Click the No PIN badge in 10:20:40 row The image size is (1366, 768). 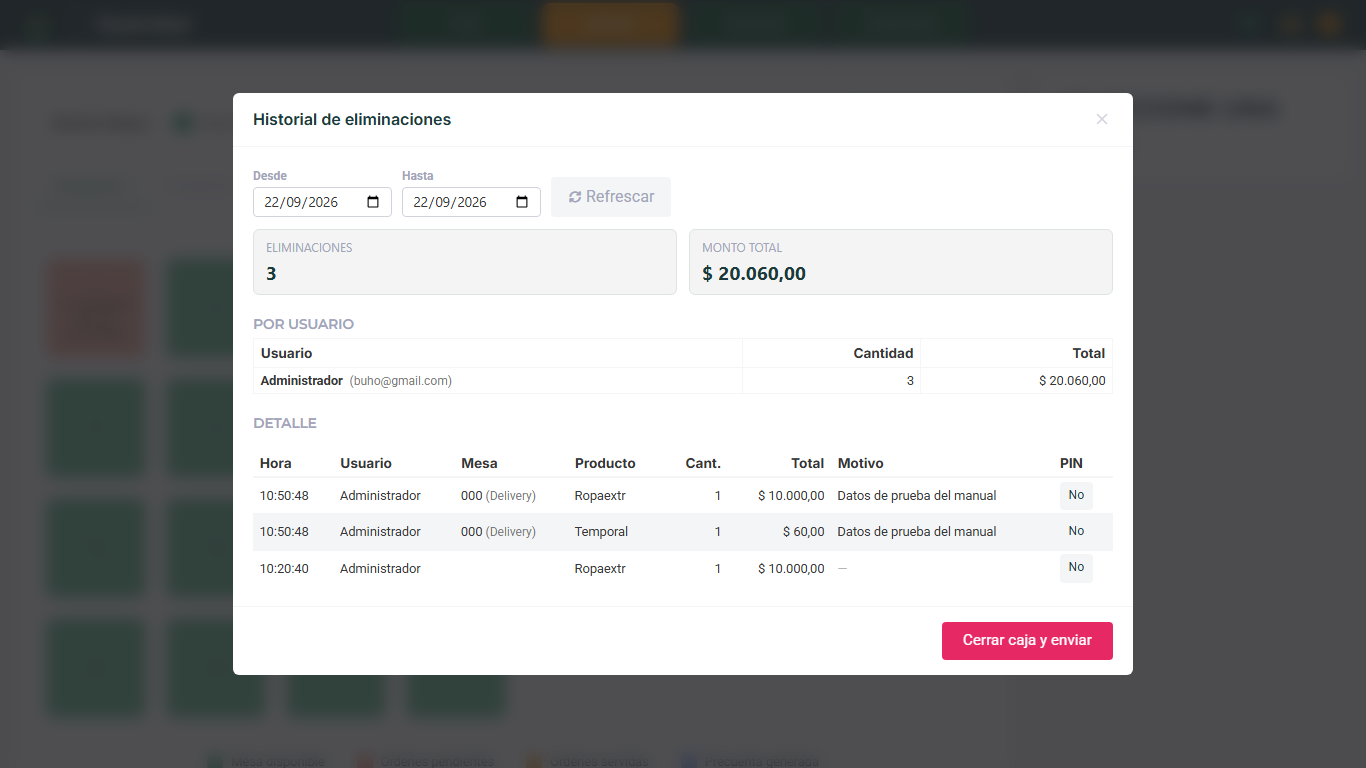point(1076,568)
